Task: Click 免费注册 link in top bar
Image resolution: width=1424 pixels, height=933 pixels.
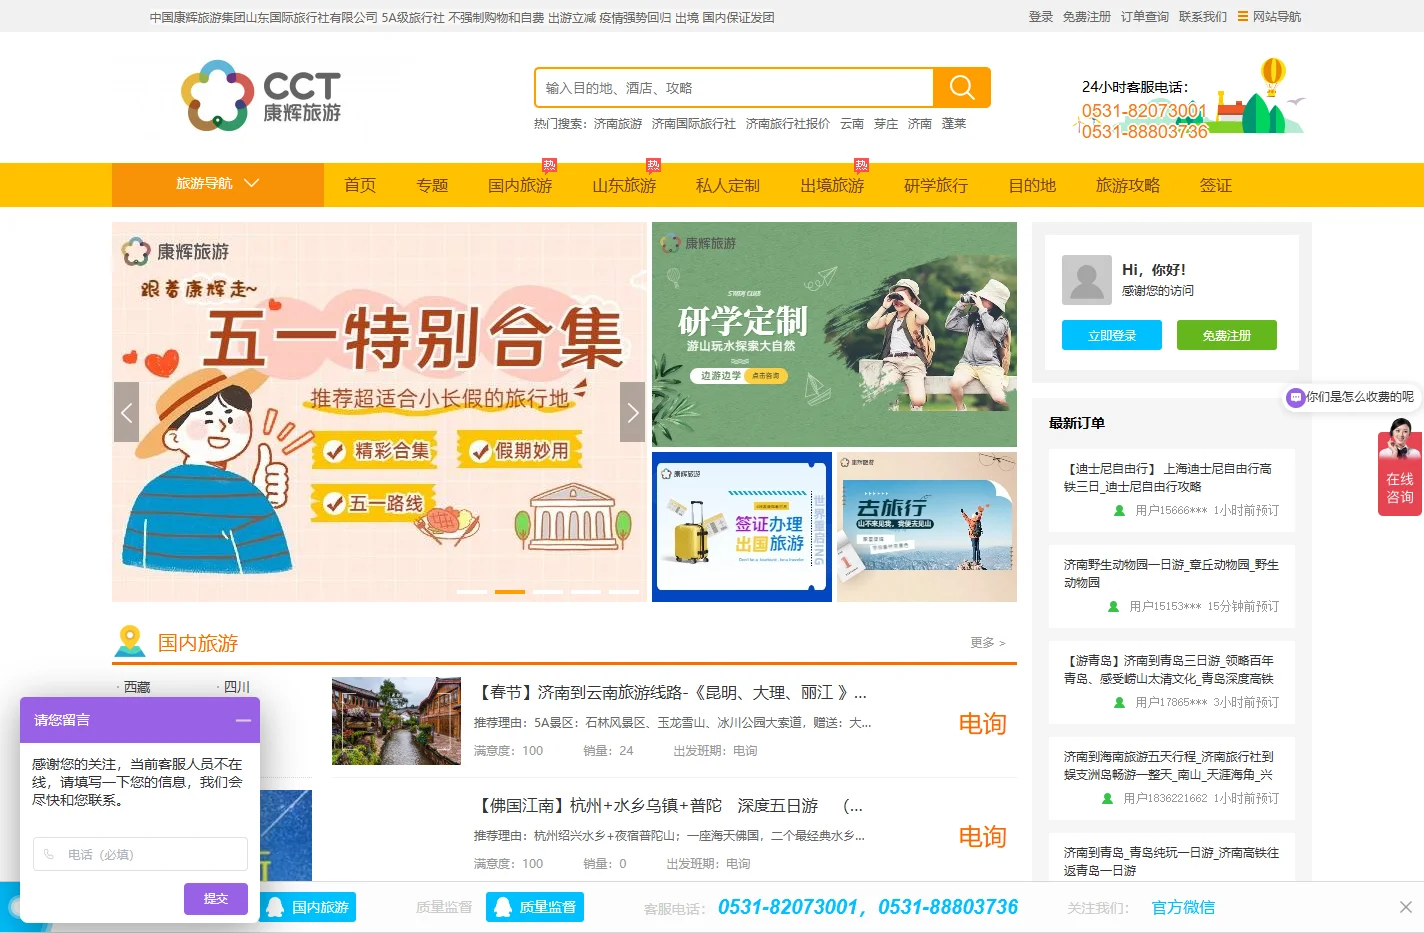Action: tap(1087, 16)
